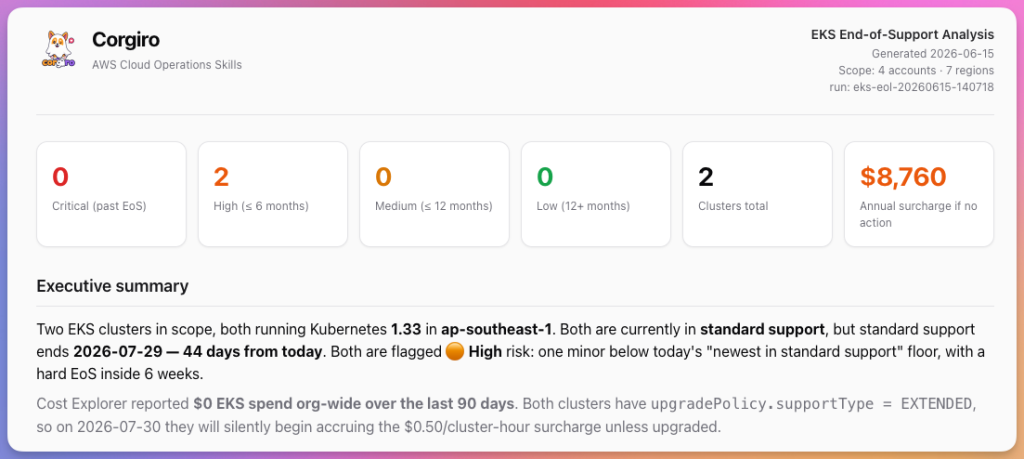The height and width of the screenshot is (459, 1024).
Task: Click the Executive summary heading
Action: 112,286
